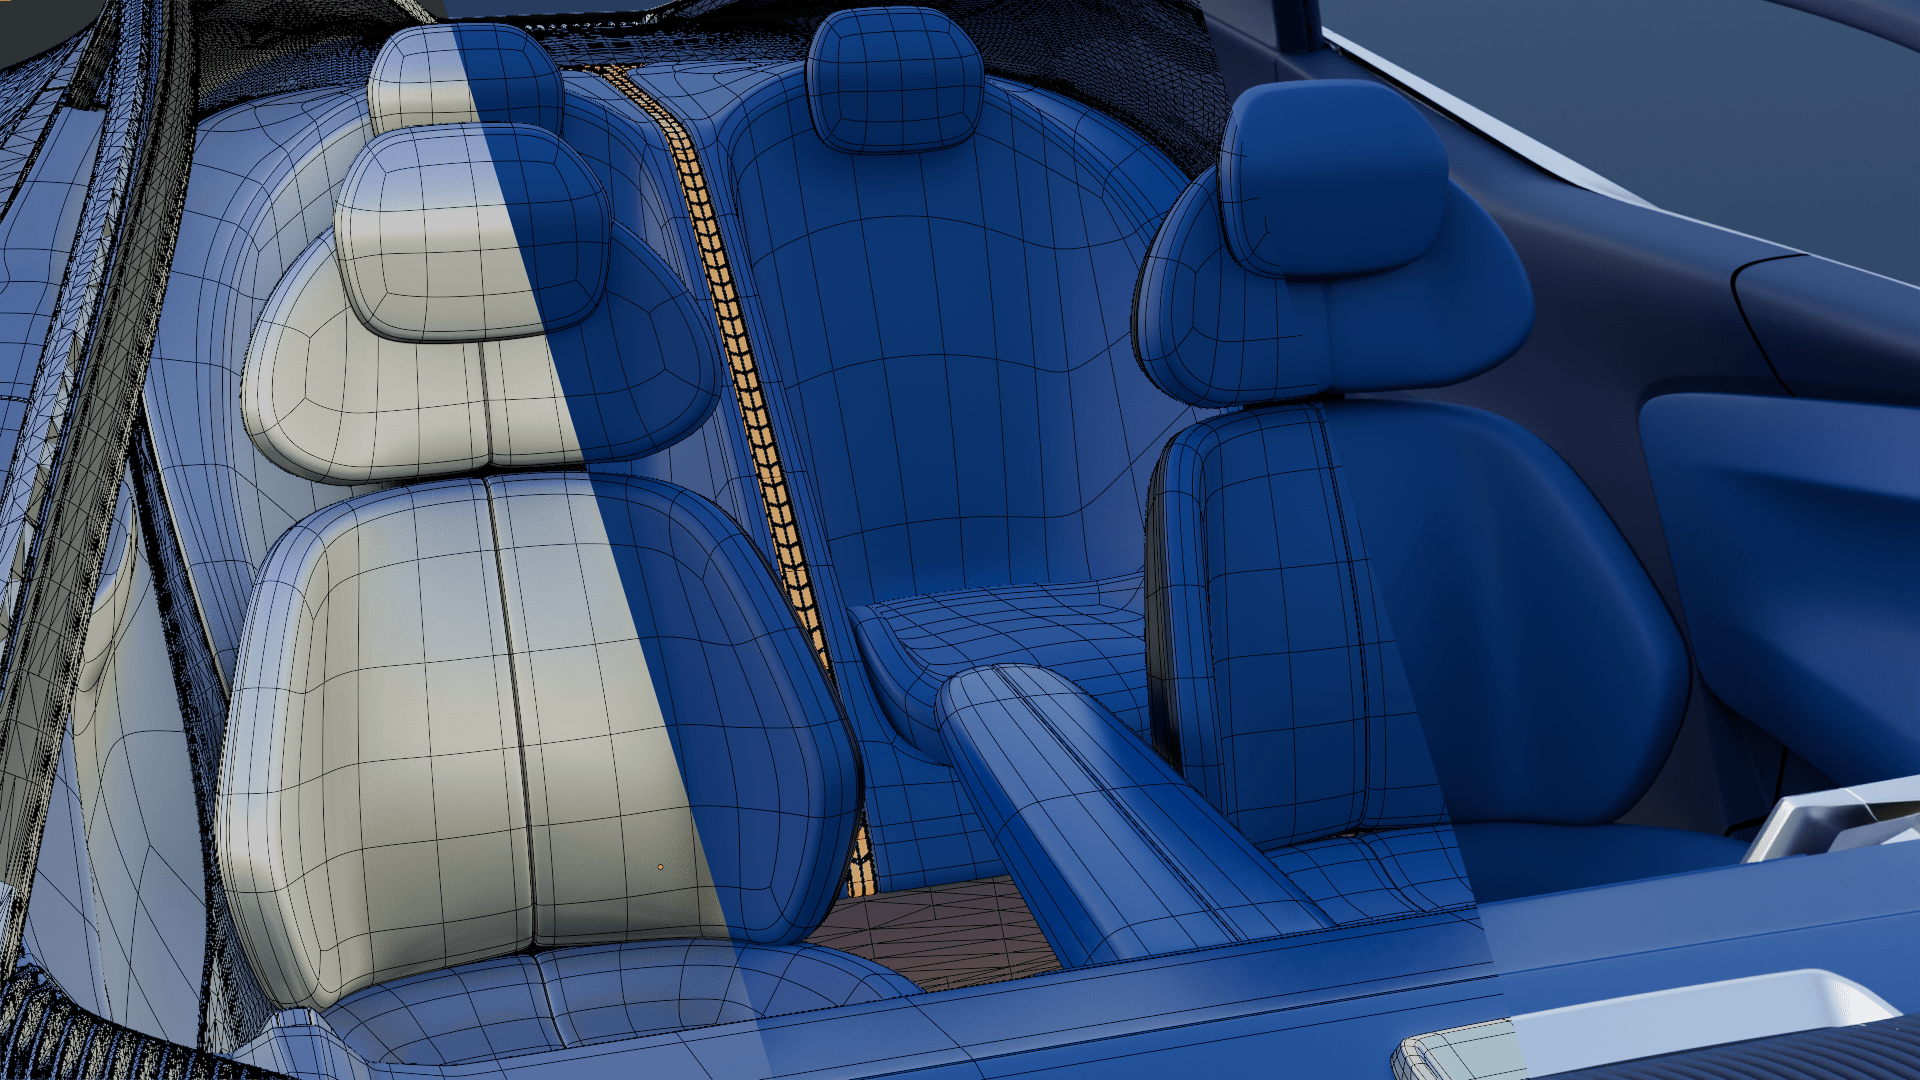Select the rear center seat headrest

(895, 78)
